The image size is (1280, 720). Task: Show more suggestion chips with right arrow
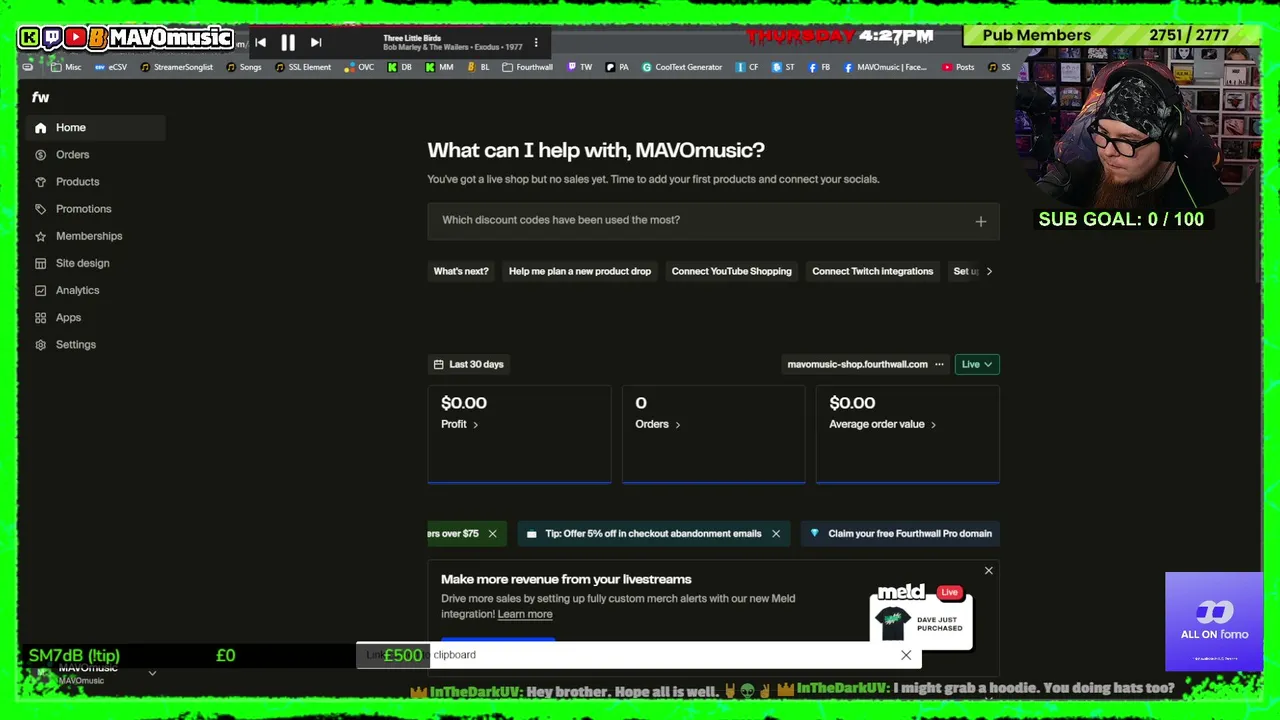989,271
